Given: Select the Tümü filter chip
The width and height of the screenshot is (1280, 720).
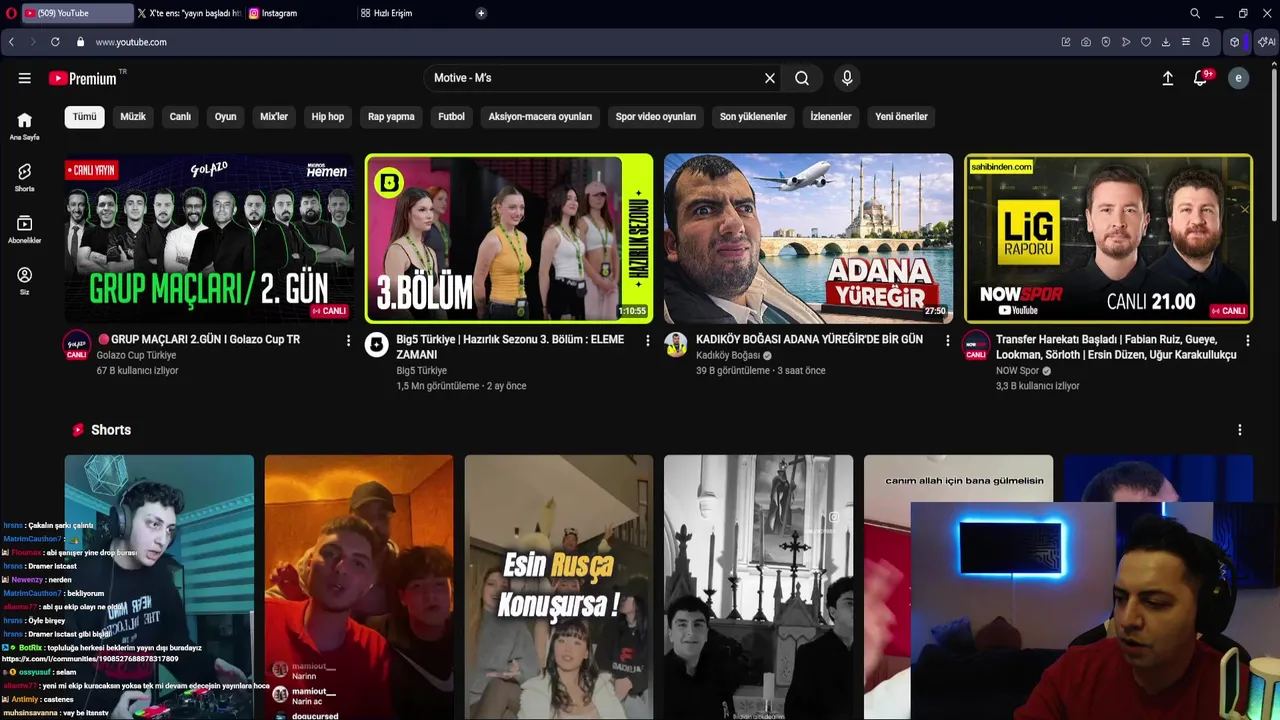Looking at the screenshot, I should tap(85, 117).
